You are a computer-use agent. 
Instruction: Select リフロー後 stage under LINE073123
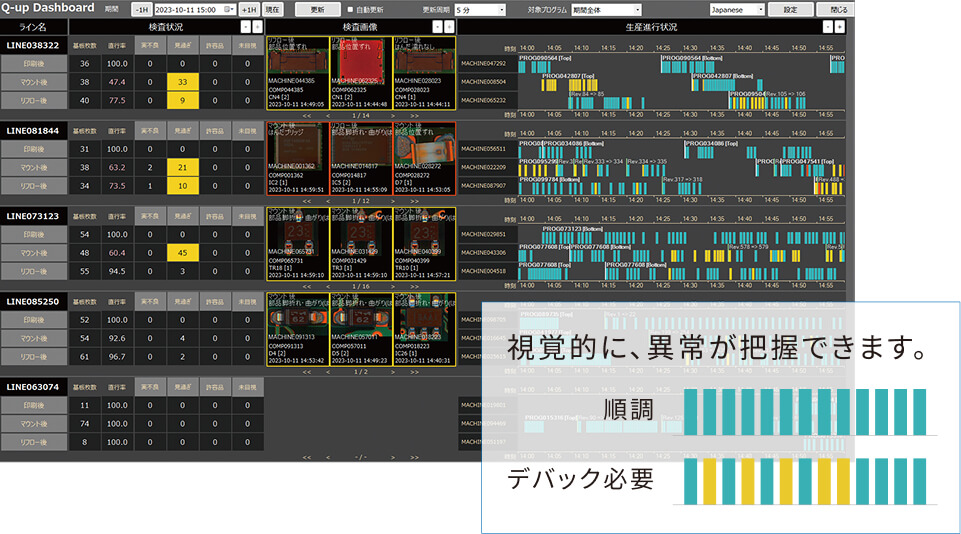coord(34,272)
